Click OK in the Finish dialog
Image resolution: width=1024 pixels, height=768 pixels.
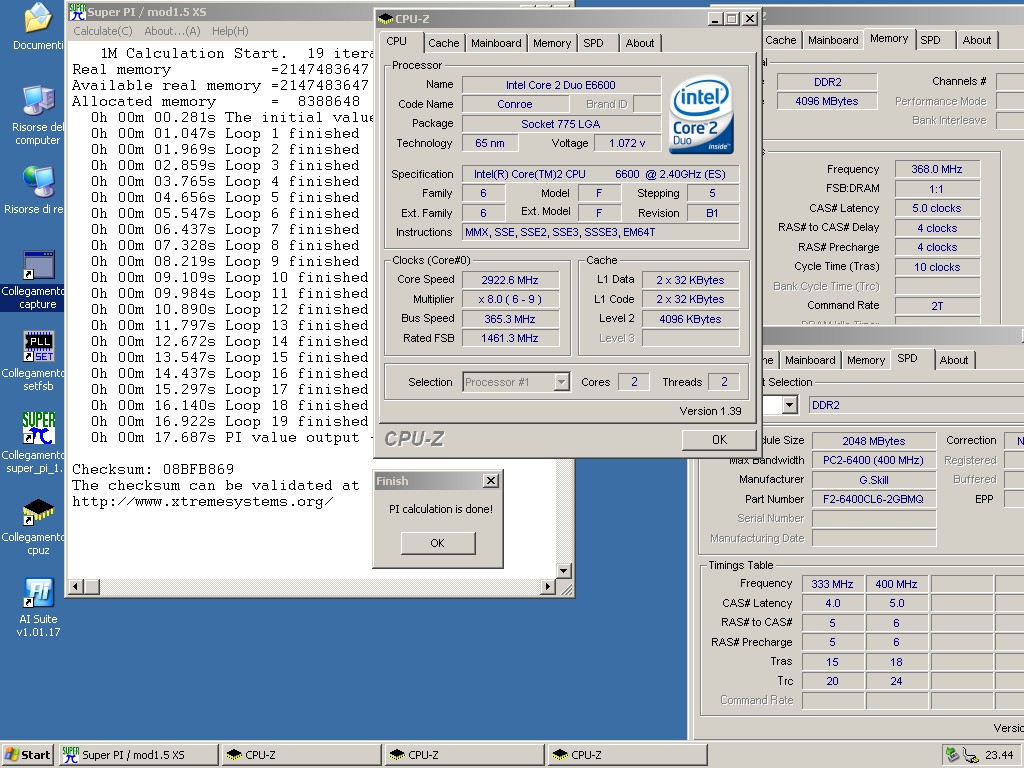pyautogui.click(x=438, y=543)
